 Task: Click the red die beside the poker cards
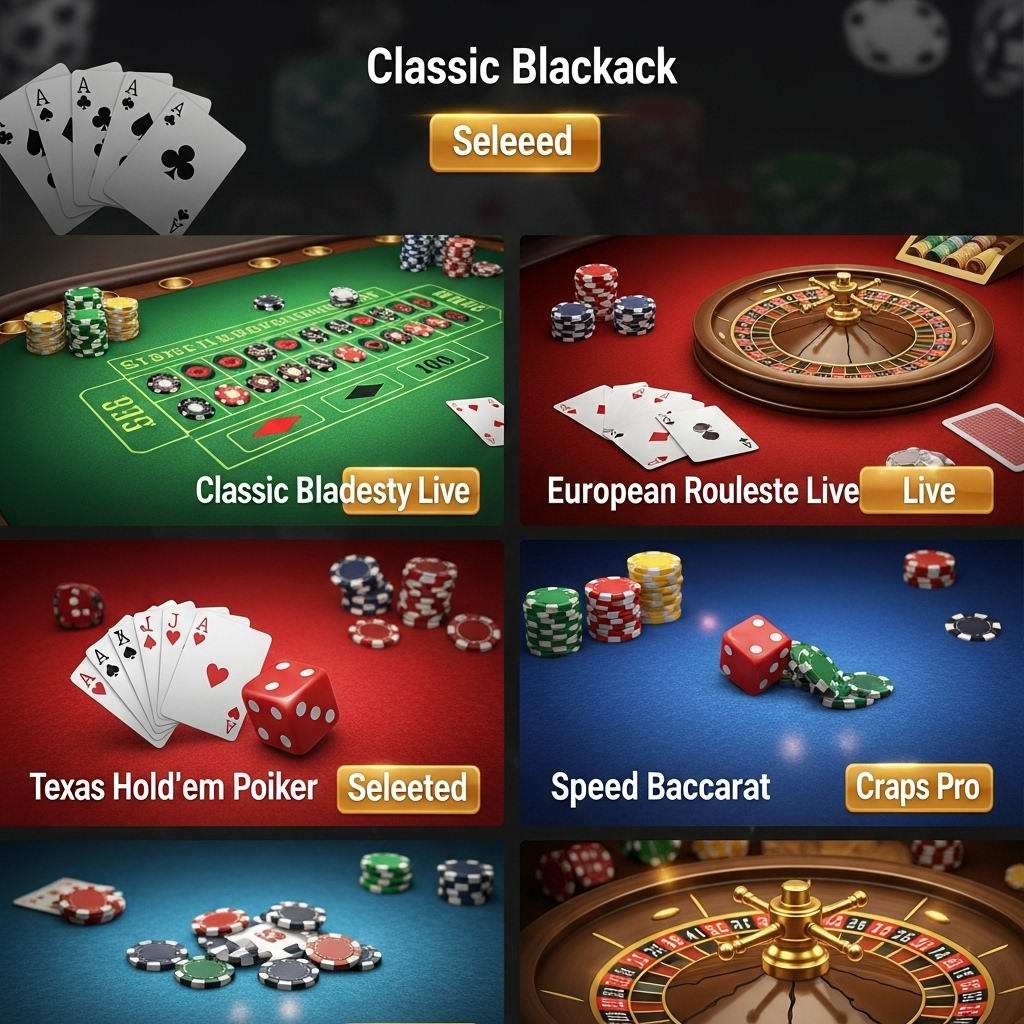pos(291,707)
